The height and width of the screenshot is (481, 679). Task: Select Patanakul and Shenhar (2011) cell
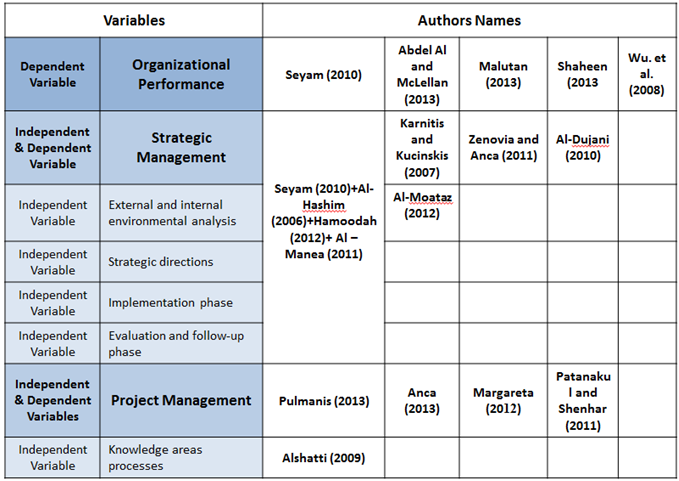(x=581, y=401)
